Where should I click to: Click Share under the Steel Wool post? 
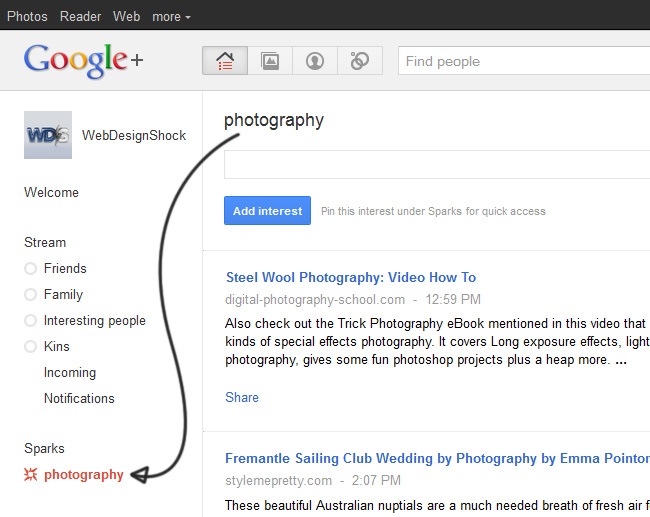click(x=242, y=397)
